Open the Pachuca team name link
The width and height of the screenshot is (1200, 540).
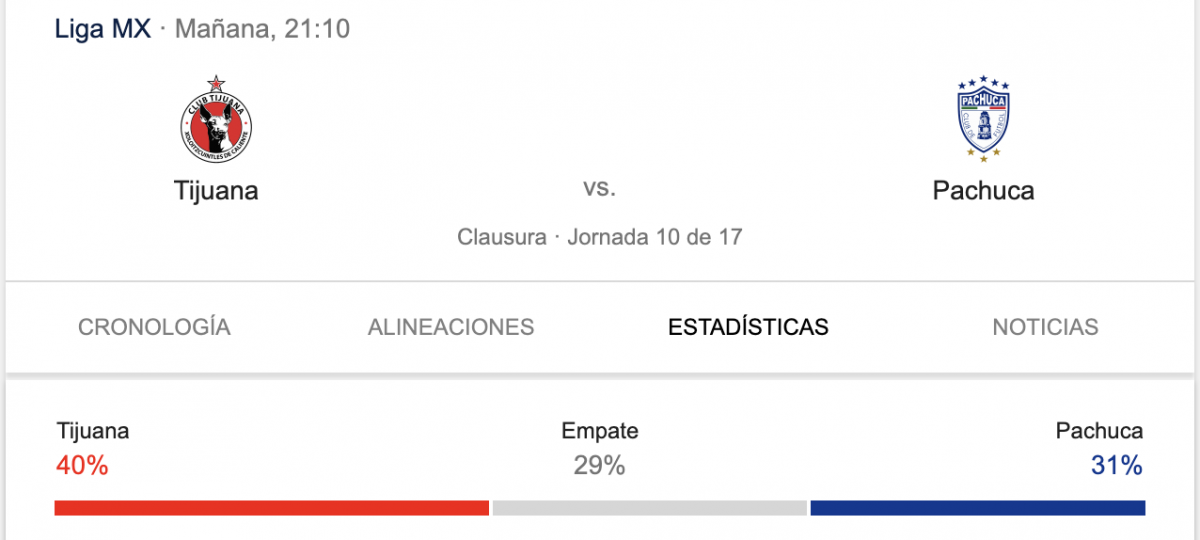[x=983, y=190]
